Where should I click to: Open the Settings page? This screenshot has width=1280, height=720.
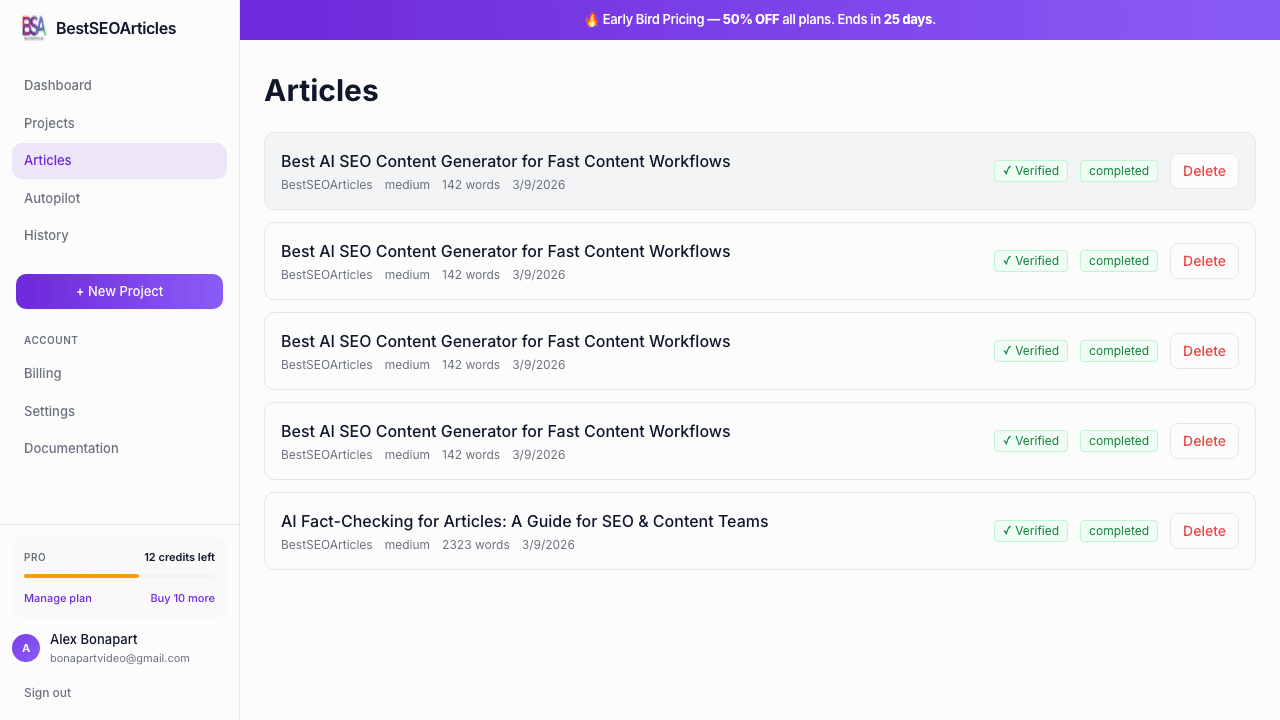49,411
